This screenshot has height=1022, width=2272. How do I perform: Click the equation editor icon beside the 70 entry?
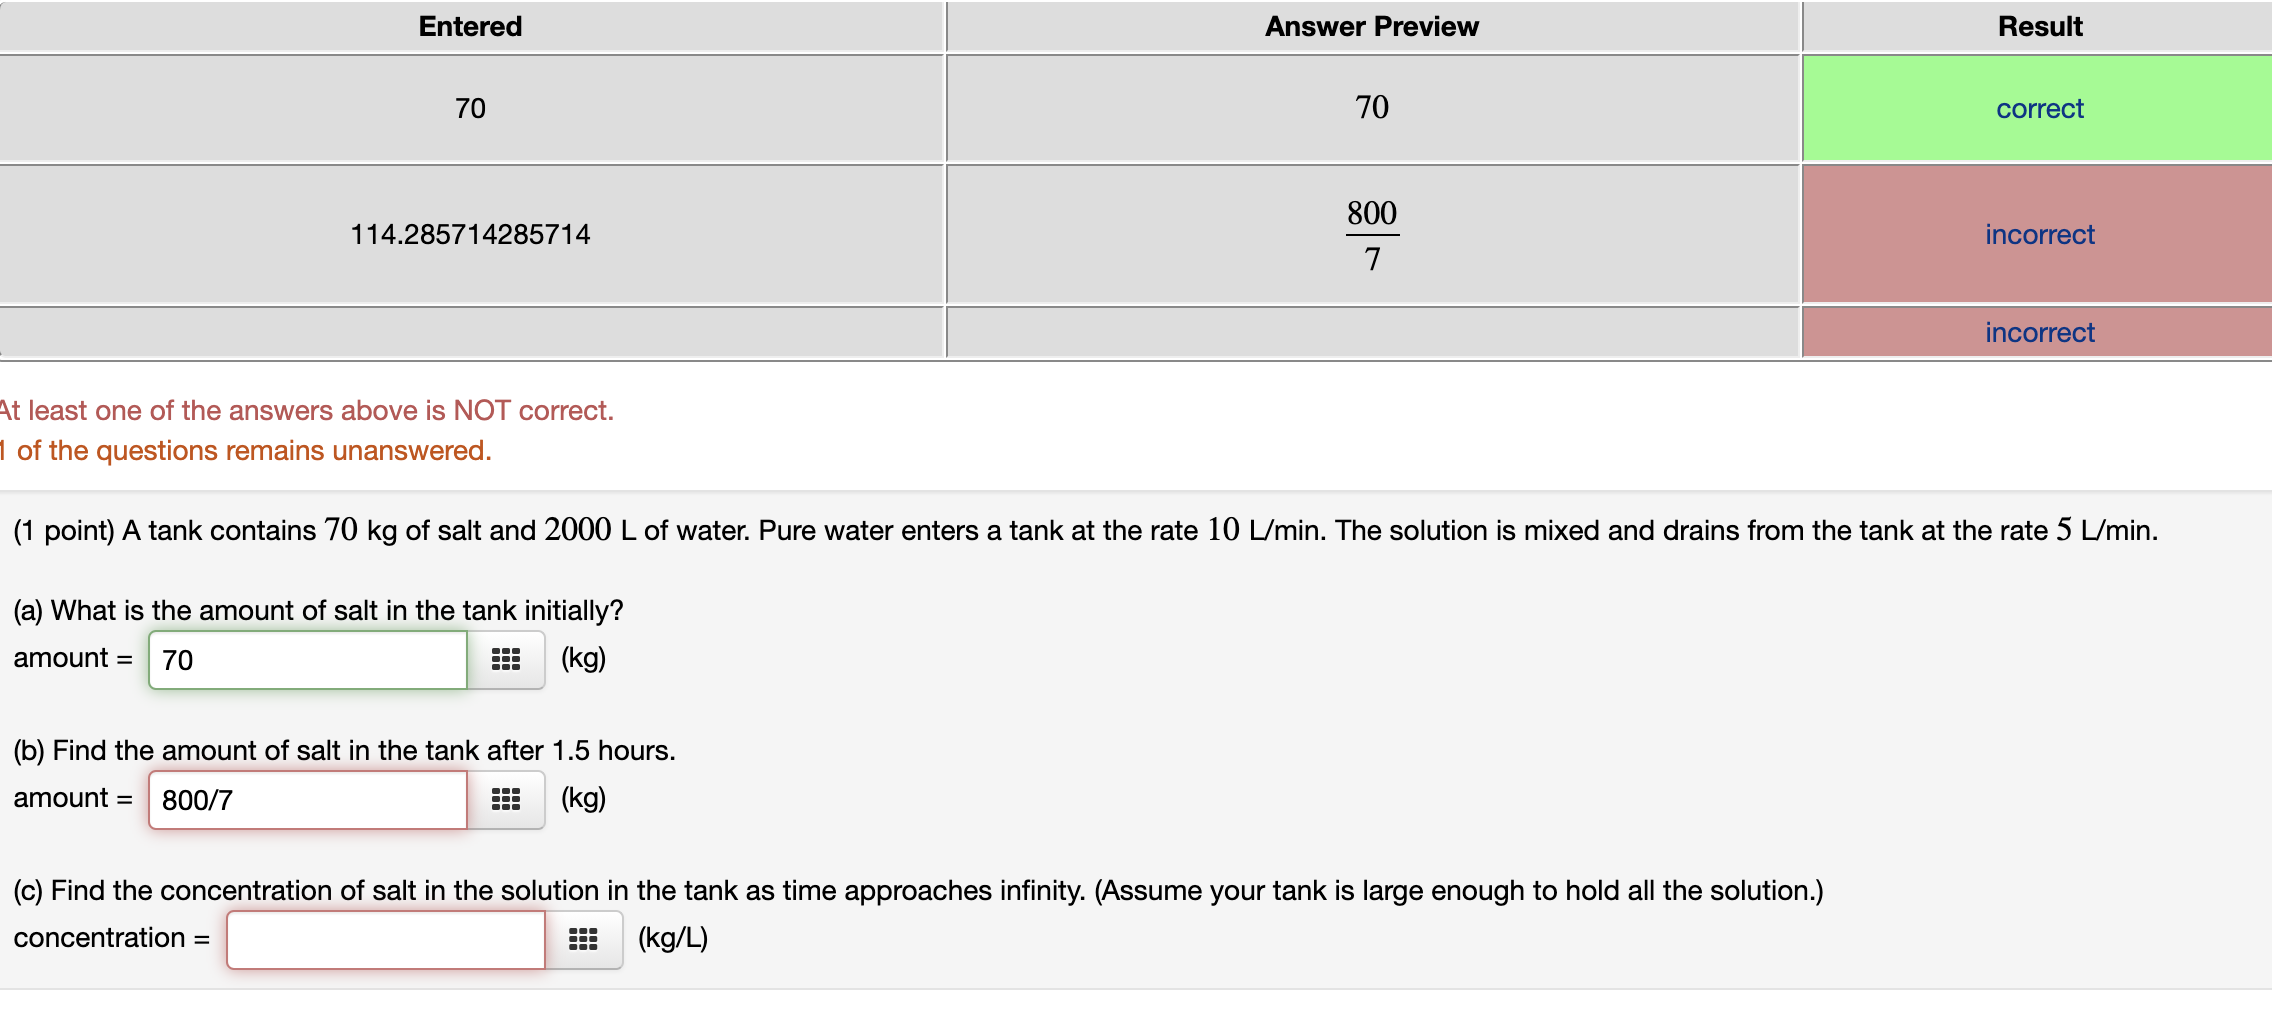click(506, 659)
